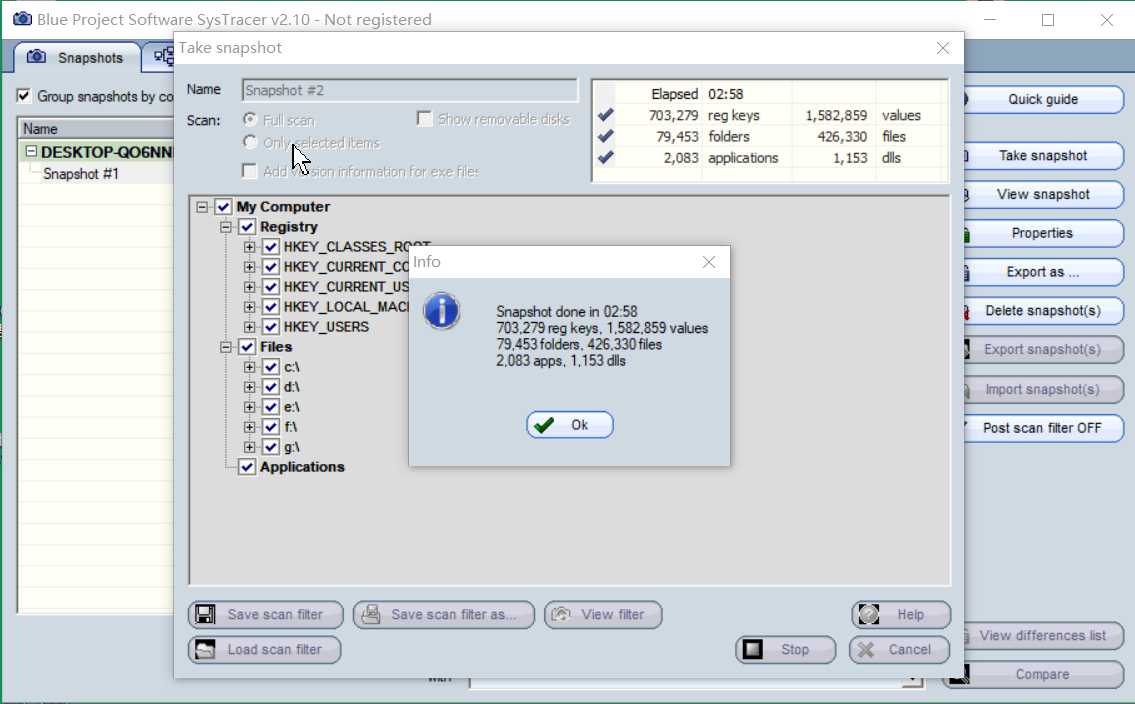Toggle Add version information for exe files
Screen dimensions: 1135x704
pyautogui.click(x=250, y=171)
